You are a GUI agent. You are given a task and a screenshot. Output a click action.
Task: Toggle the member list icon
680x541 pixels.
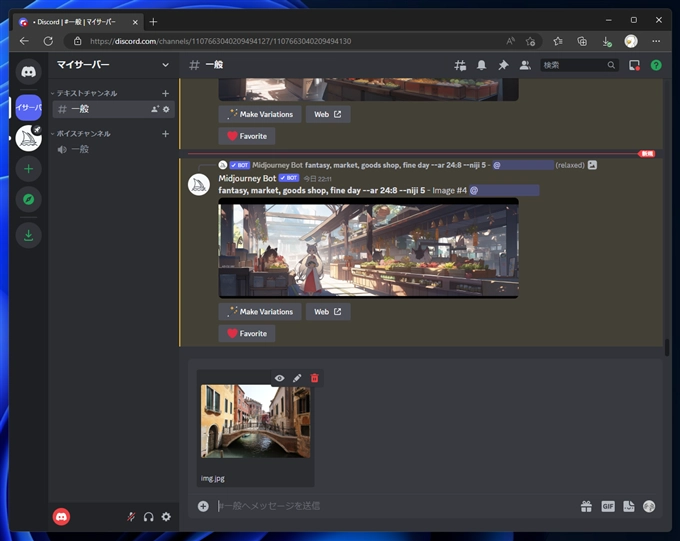tap(525, 66)
